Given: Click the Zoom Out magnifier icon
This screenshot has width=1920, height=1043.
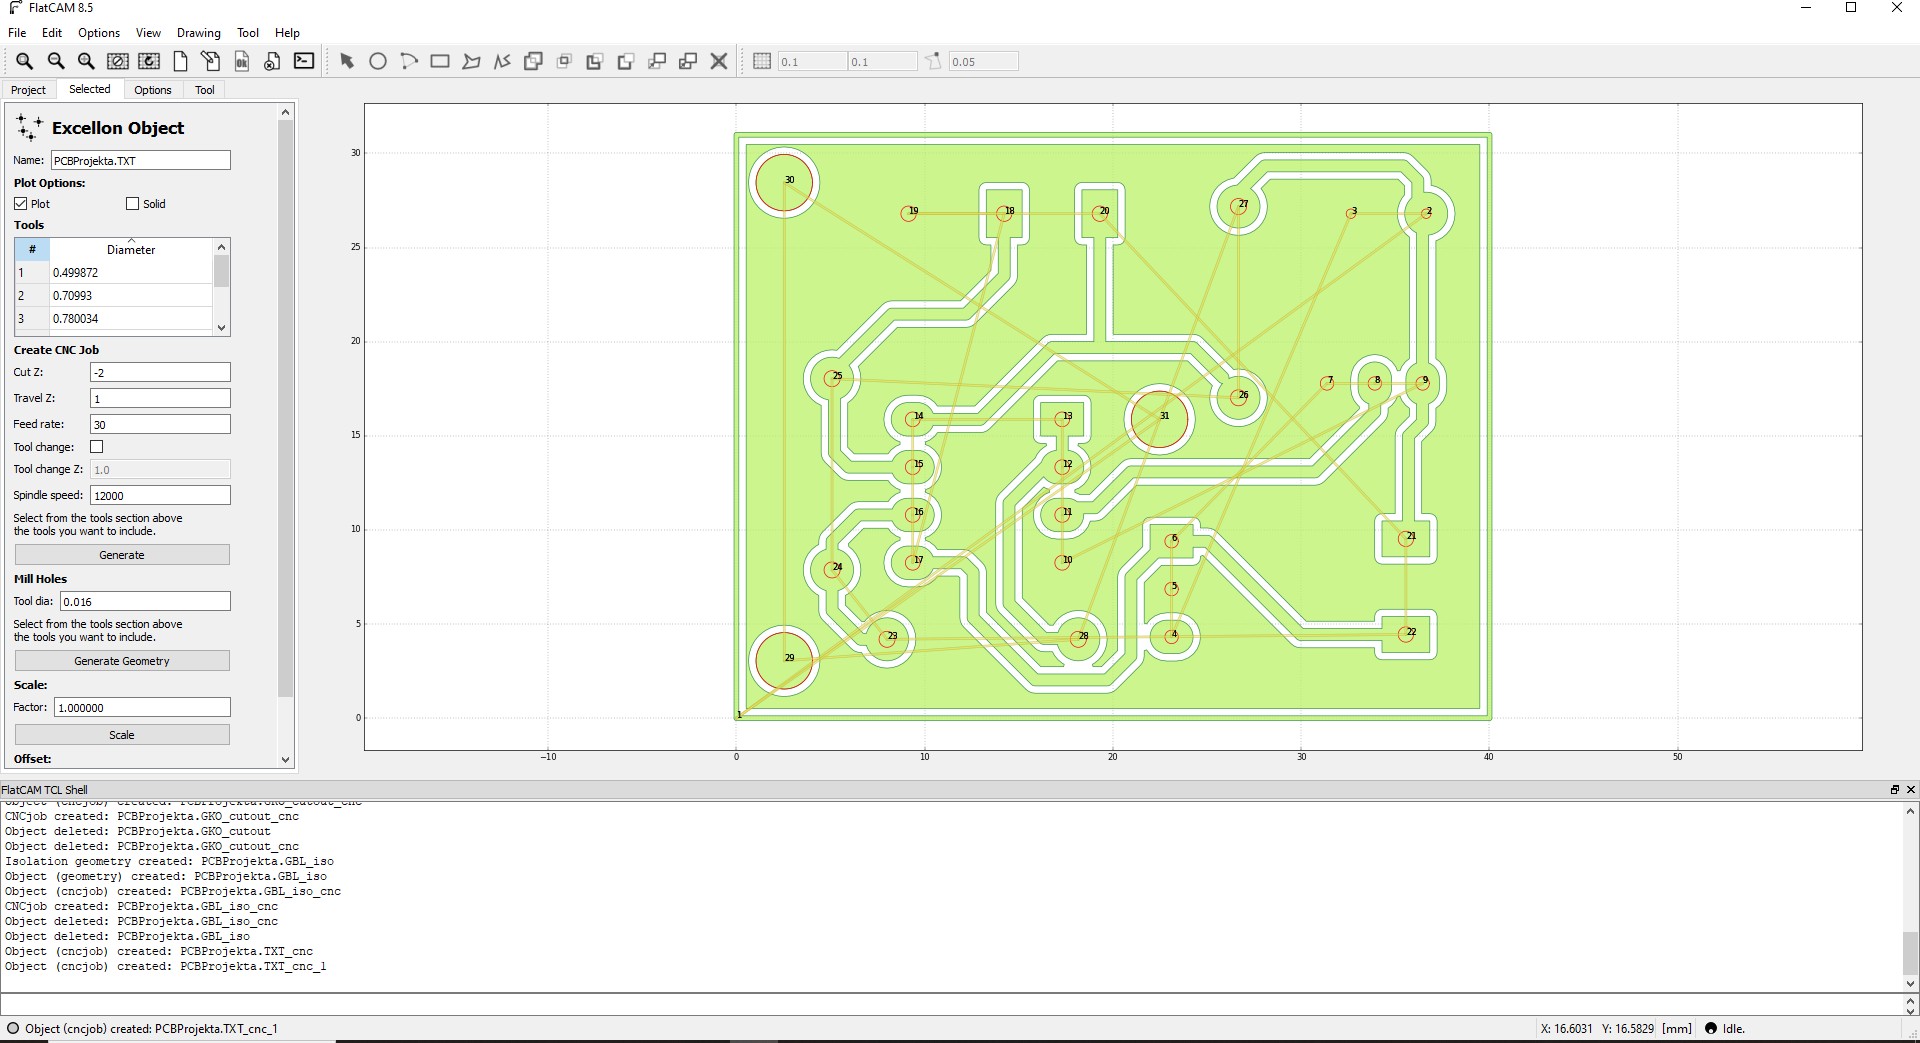Looking at the screenshot, I should coord(55,61).
